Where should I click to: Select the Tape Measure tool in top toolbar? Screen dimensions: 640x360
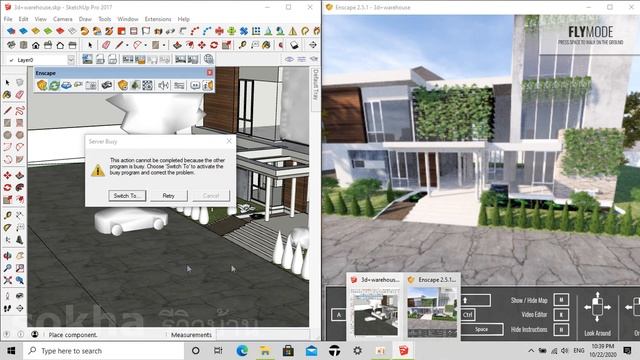tap(242, 45)
